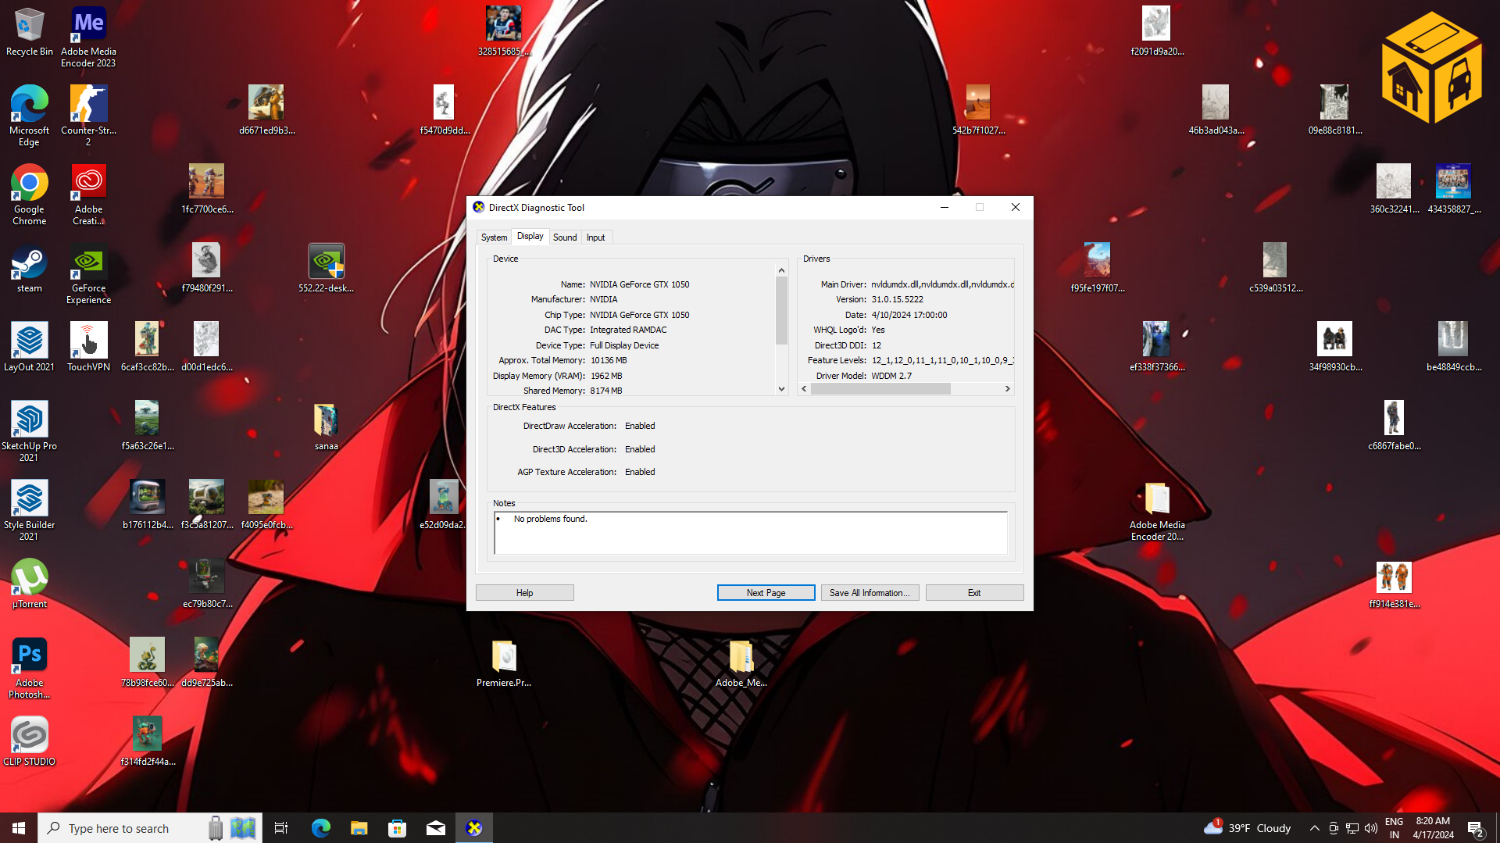
Task: Open the Recycle Bin desktop icon
Action: (29, 32)
